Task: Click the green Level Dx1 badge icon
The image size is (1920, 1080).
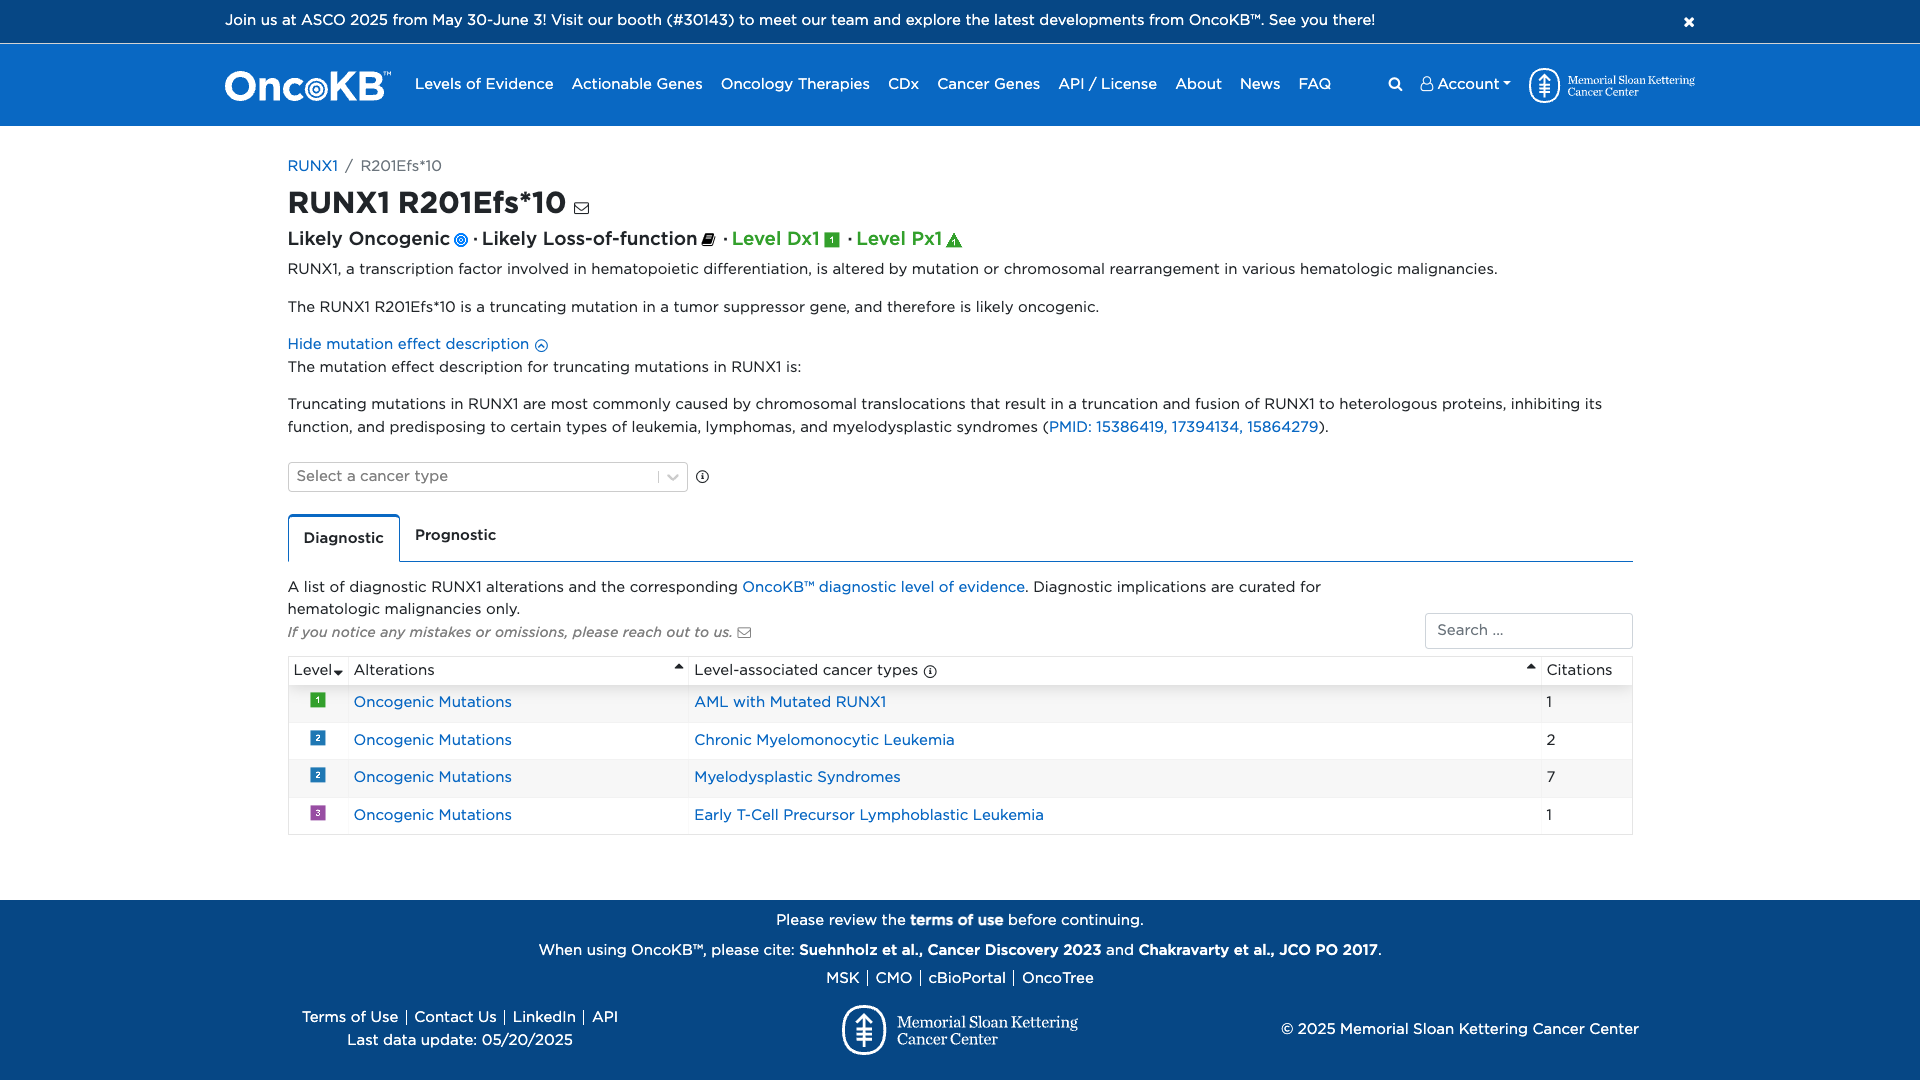Action: click(x=831, y=240)
